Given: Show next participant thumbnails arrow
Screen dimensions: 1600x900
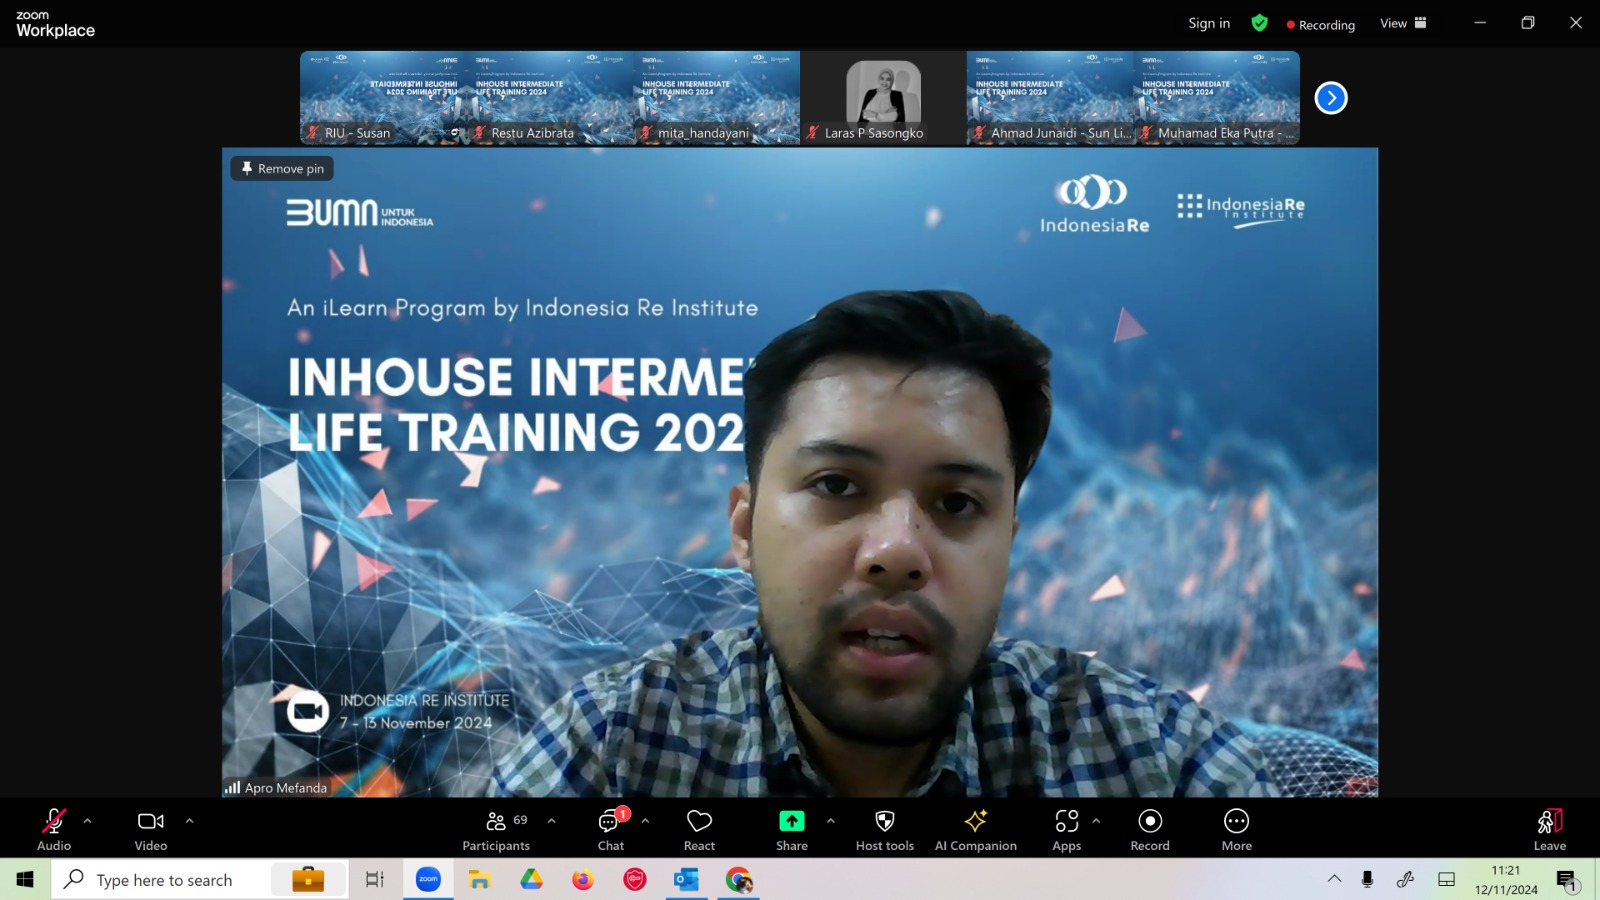Looking at the screenshot, I should 1331,98.
